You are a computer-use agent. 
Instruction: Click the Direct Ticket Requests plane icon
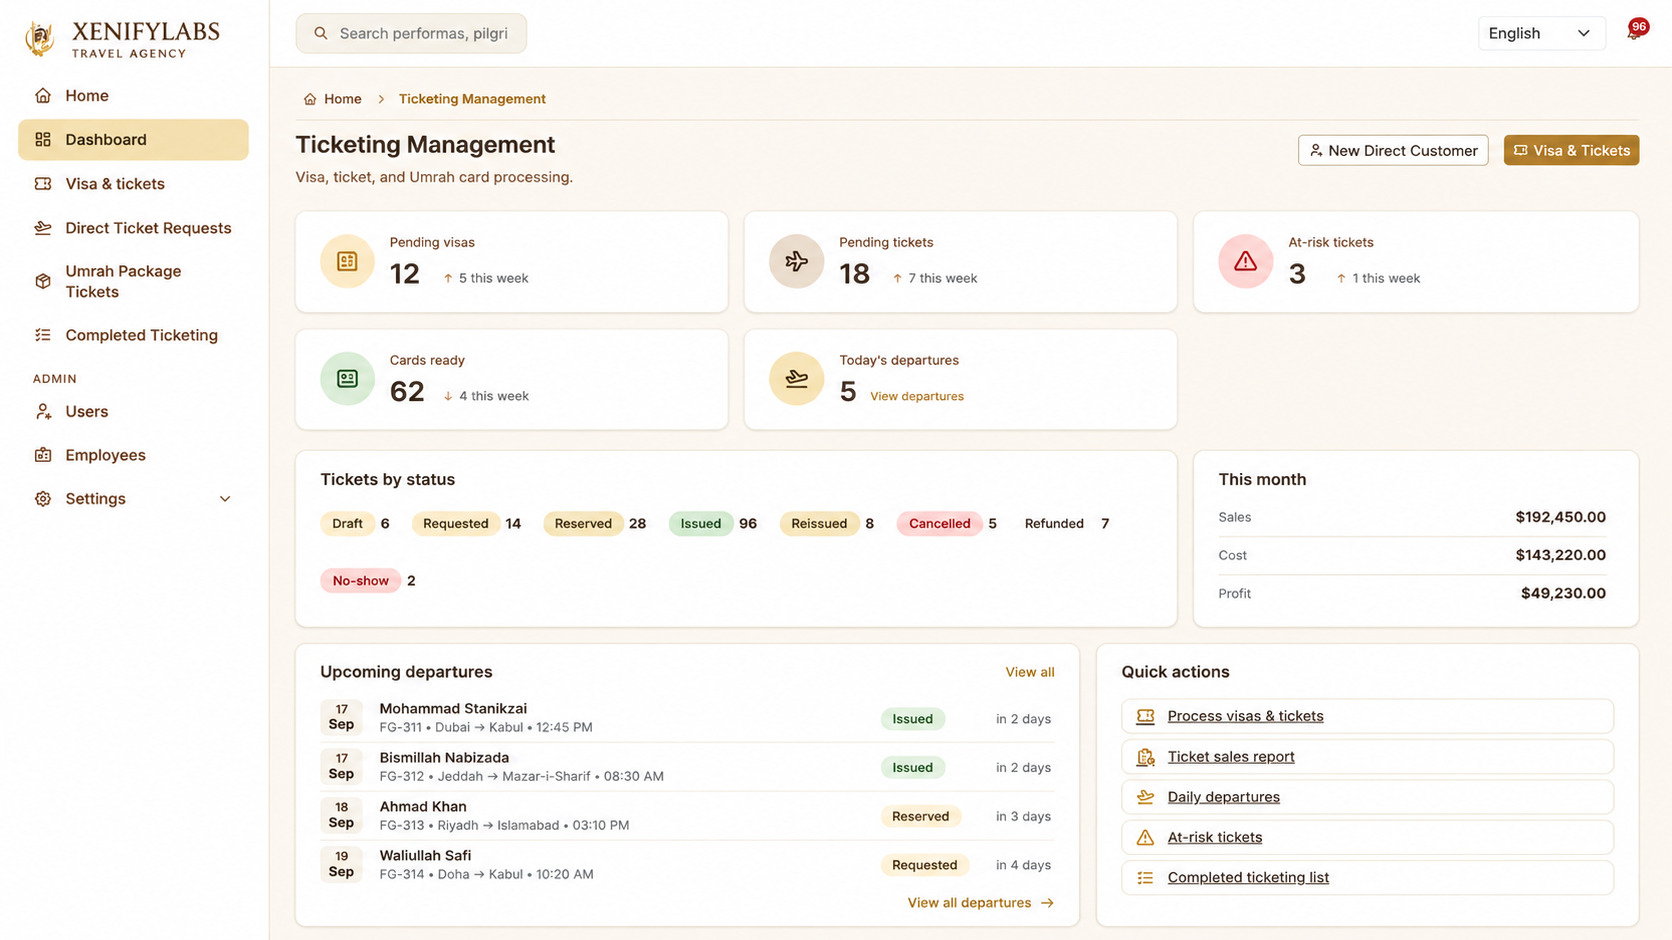click(x=43, y=228)
